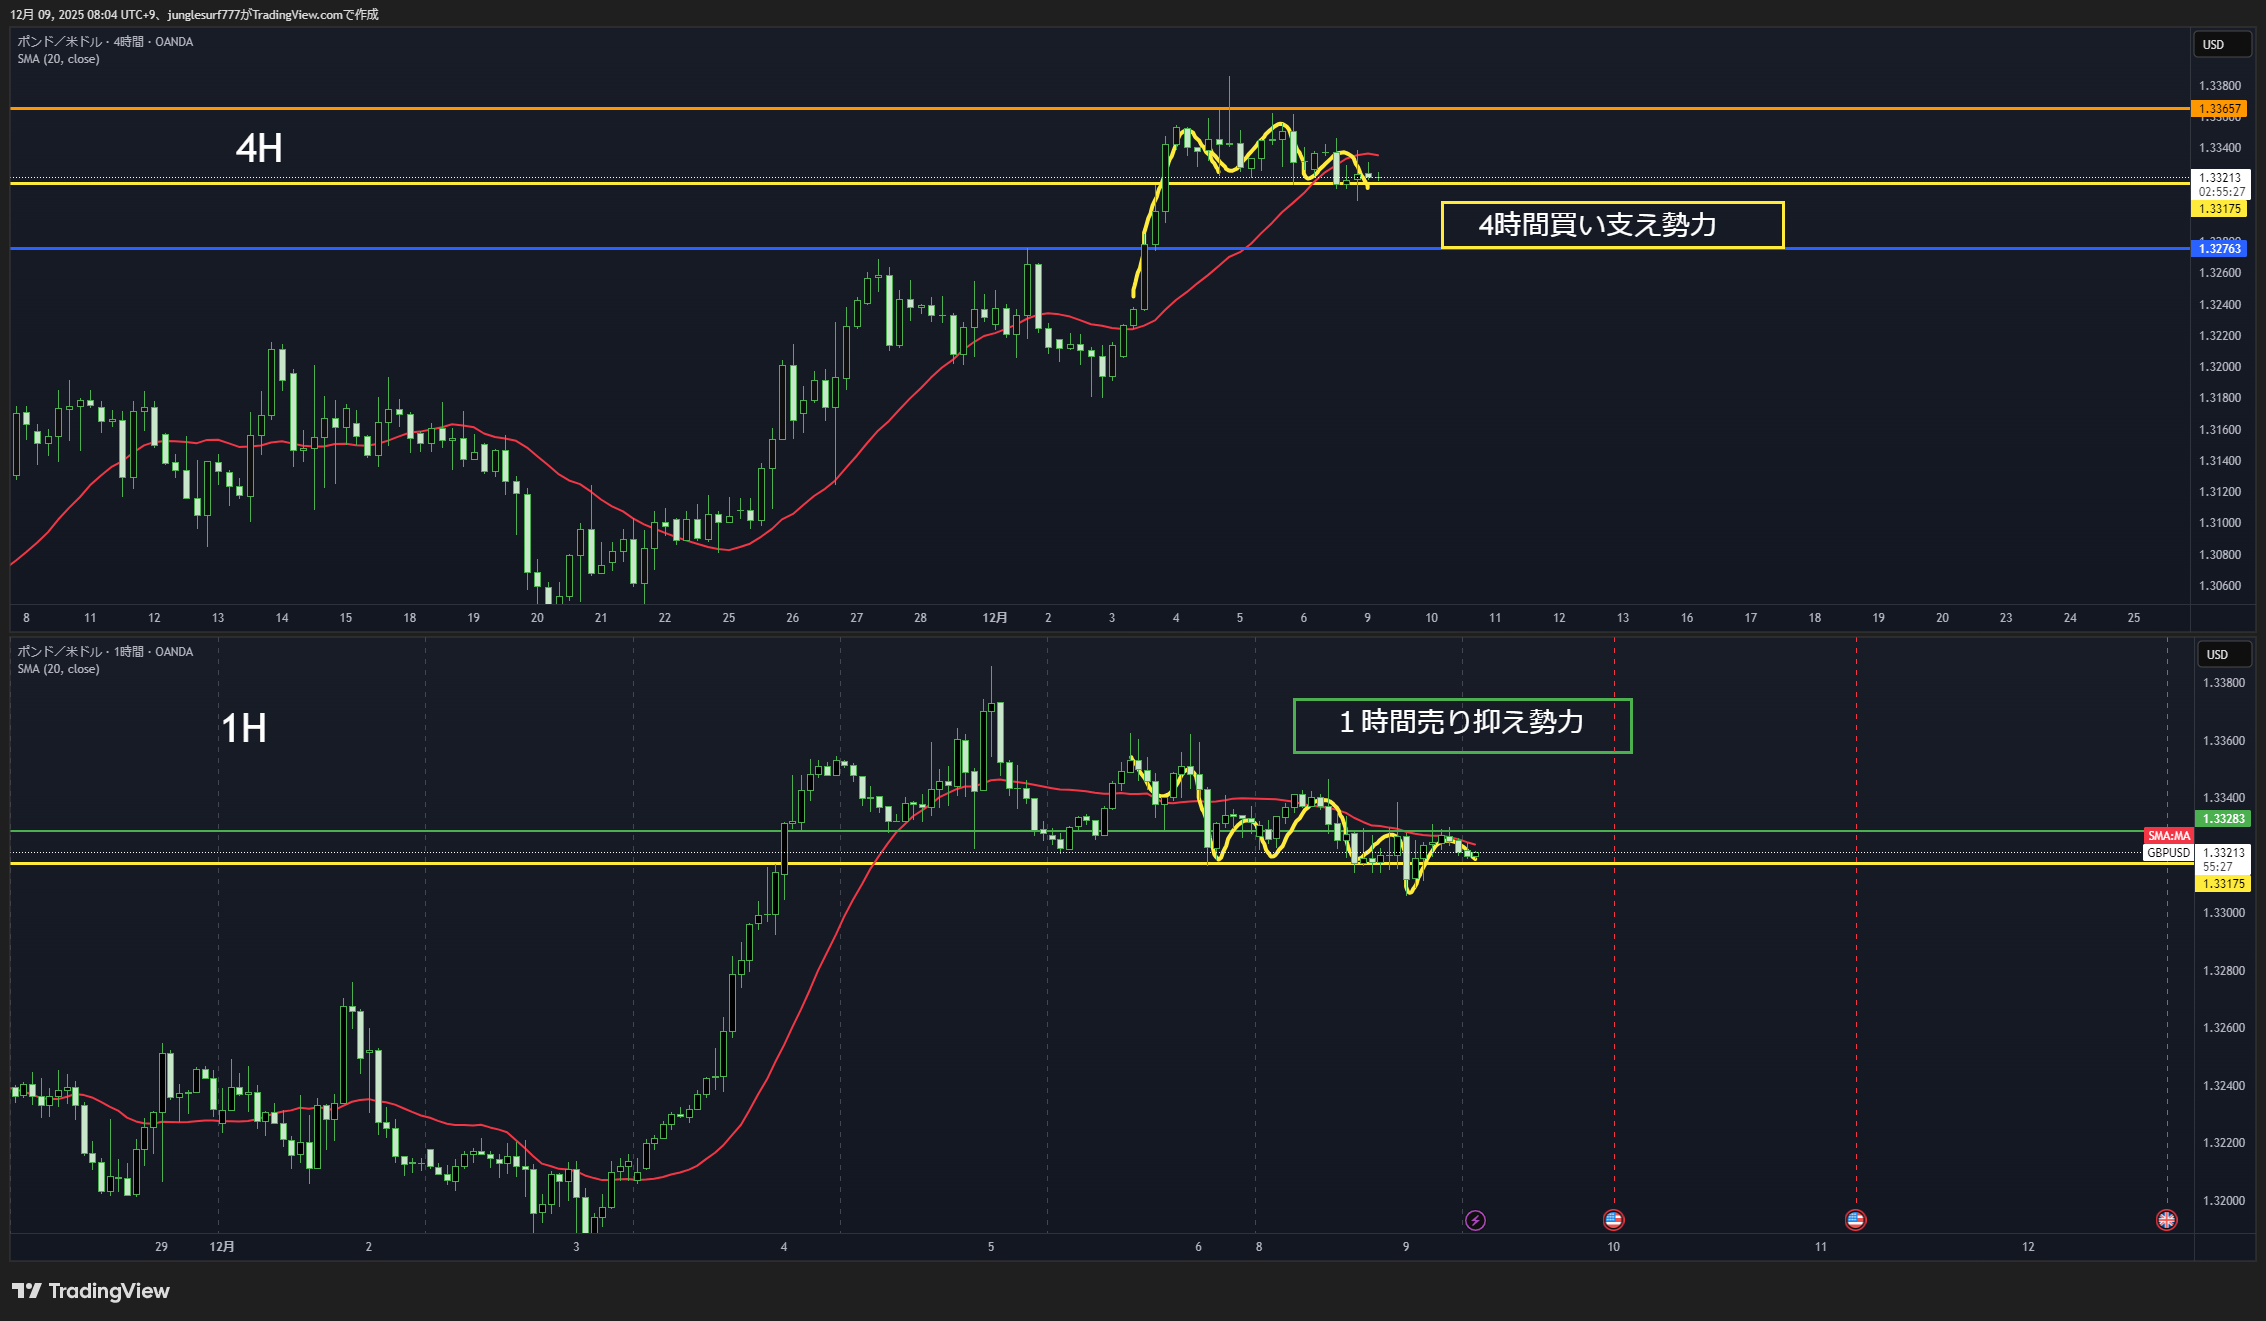Click the green 1.33283 price level label
This screenshot has height=1321, width=2266.
click(x=2223, y=819)
